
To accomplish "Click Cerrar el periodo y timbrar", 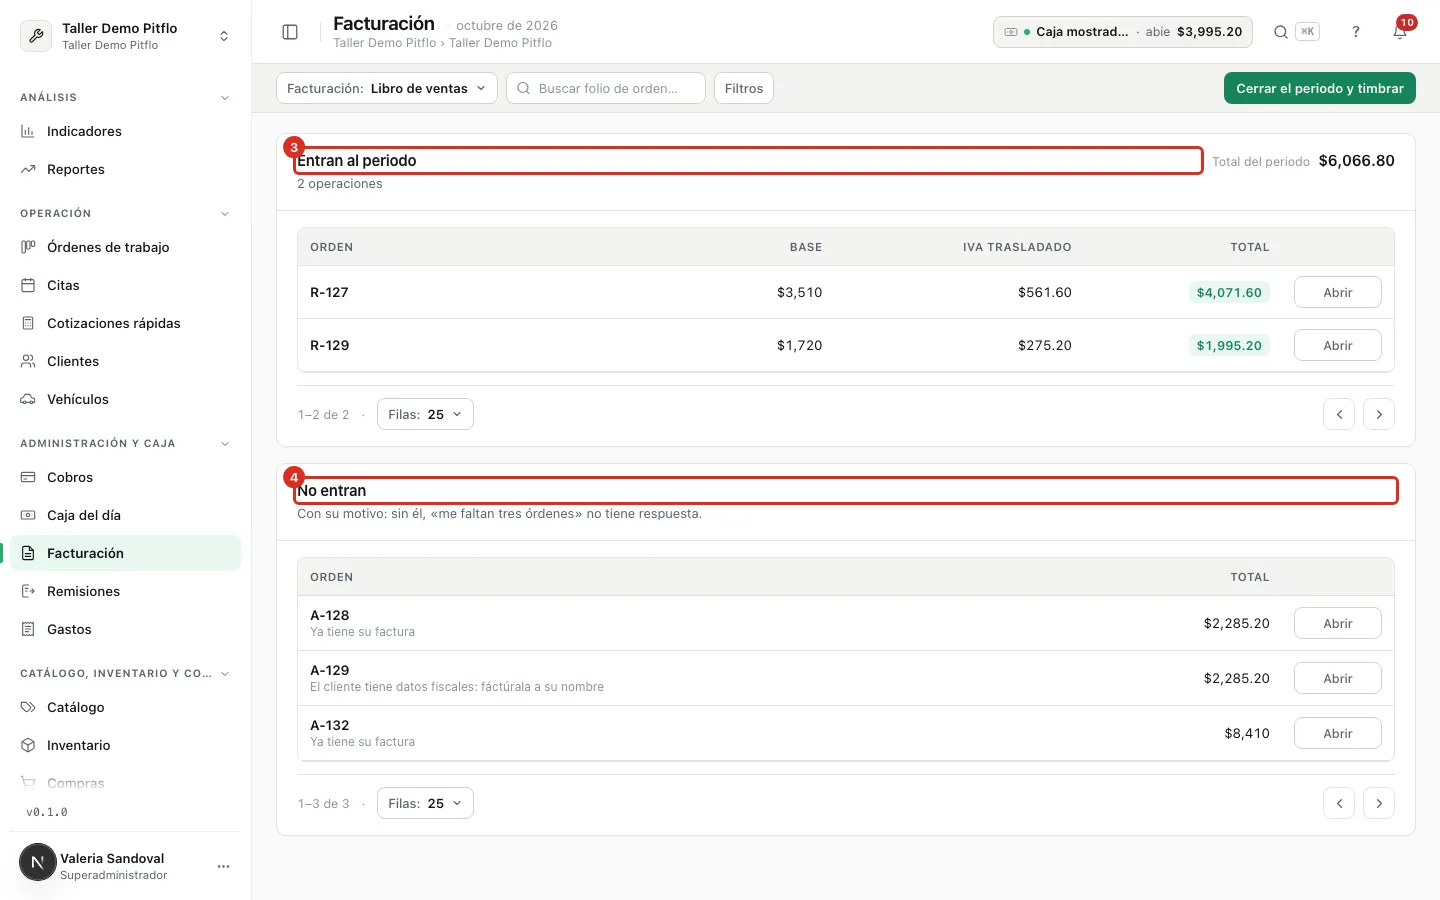I will pos(1320,88).
